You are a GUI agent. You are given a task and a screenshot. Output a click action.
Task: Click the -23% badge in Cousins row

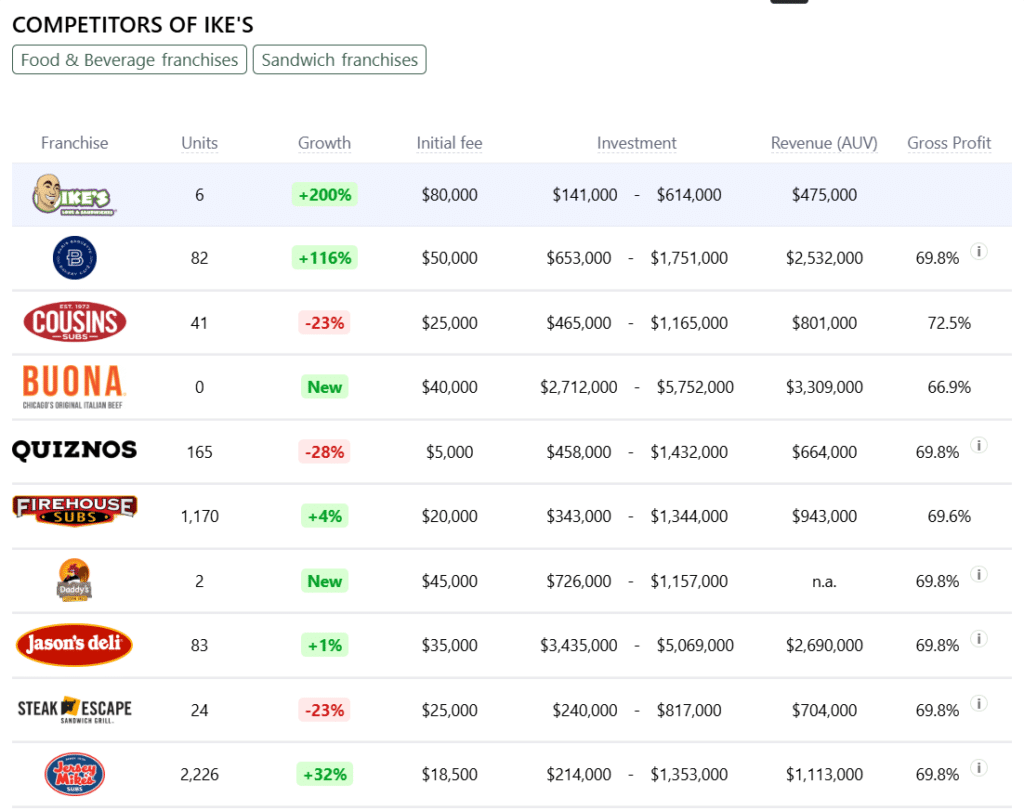coord(325,323)
